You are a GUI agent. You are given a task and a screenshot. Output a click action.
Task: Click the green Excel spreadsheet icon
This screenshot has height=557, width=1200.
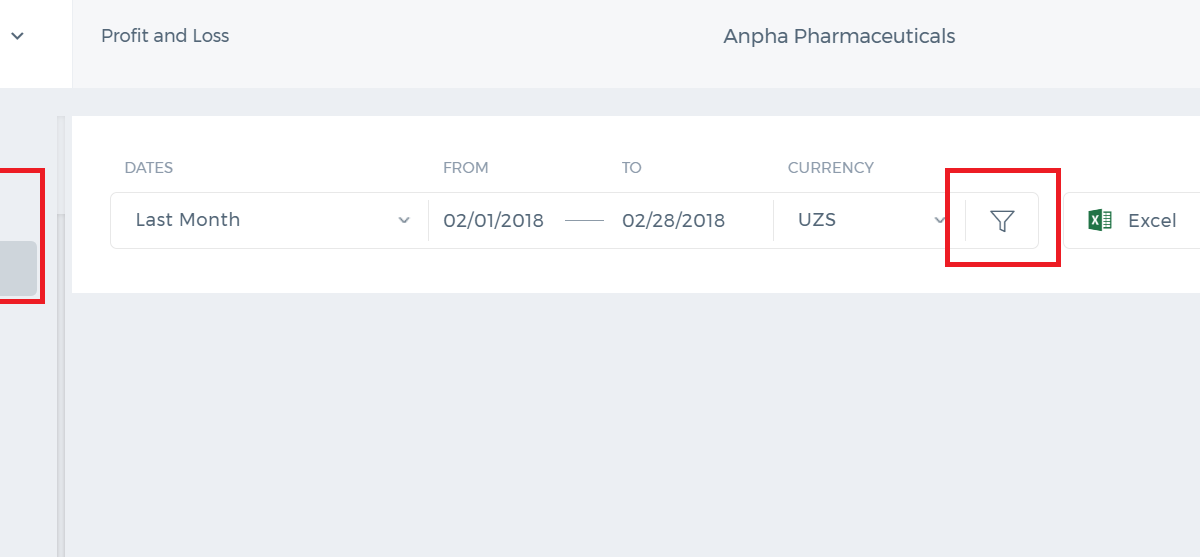coord(1100,221)
